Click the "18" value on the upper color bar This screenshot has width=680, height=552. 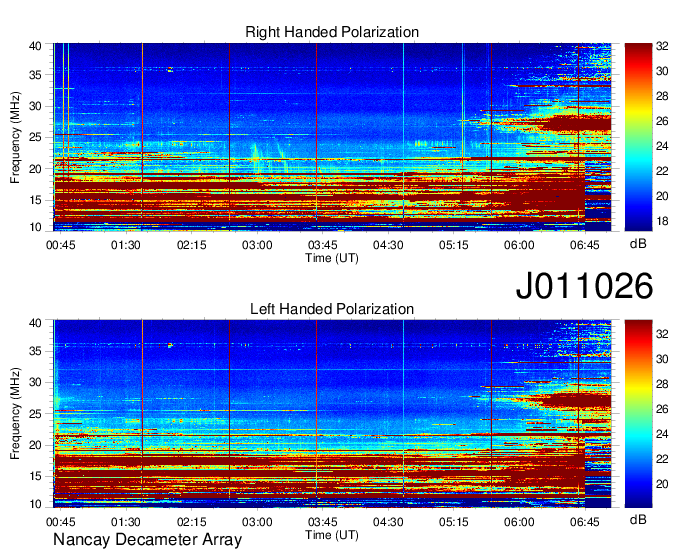pos(662,221)
